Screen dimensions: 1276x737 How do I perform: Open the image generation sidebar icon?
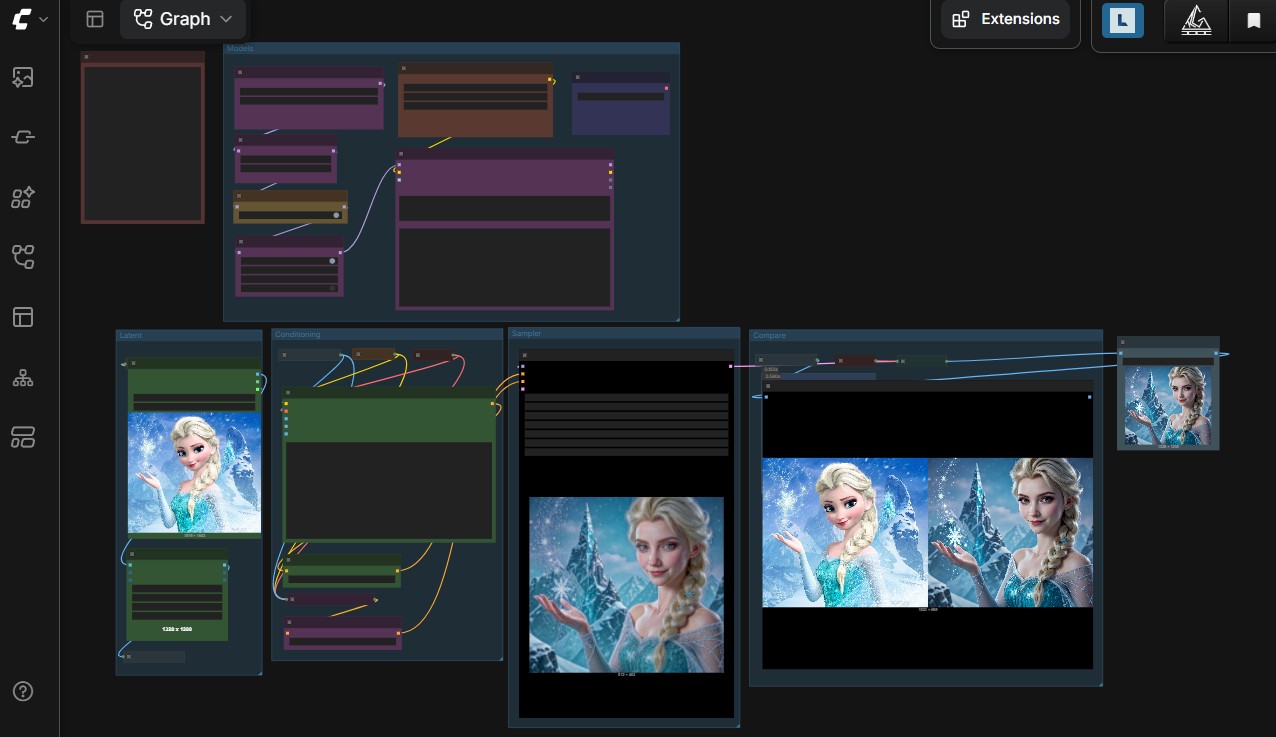tap(23, 77)
